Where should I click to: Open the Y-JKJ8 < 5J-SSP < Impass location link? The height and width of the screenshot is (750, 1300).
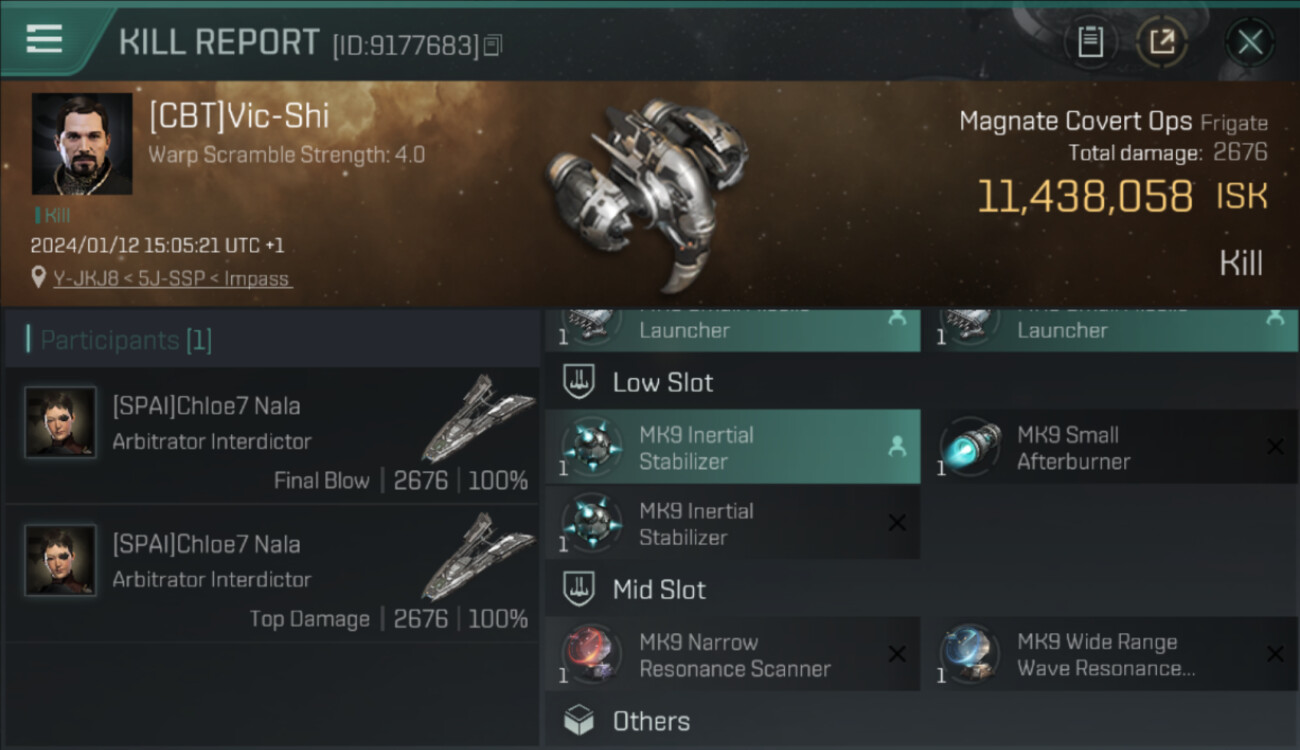(x=172, y=278)
